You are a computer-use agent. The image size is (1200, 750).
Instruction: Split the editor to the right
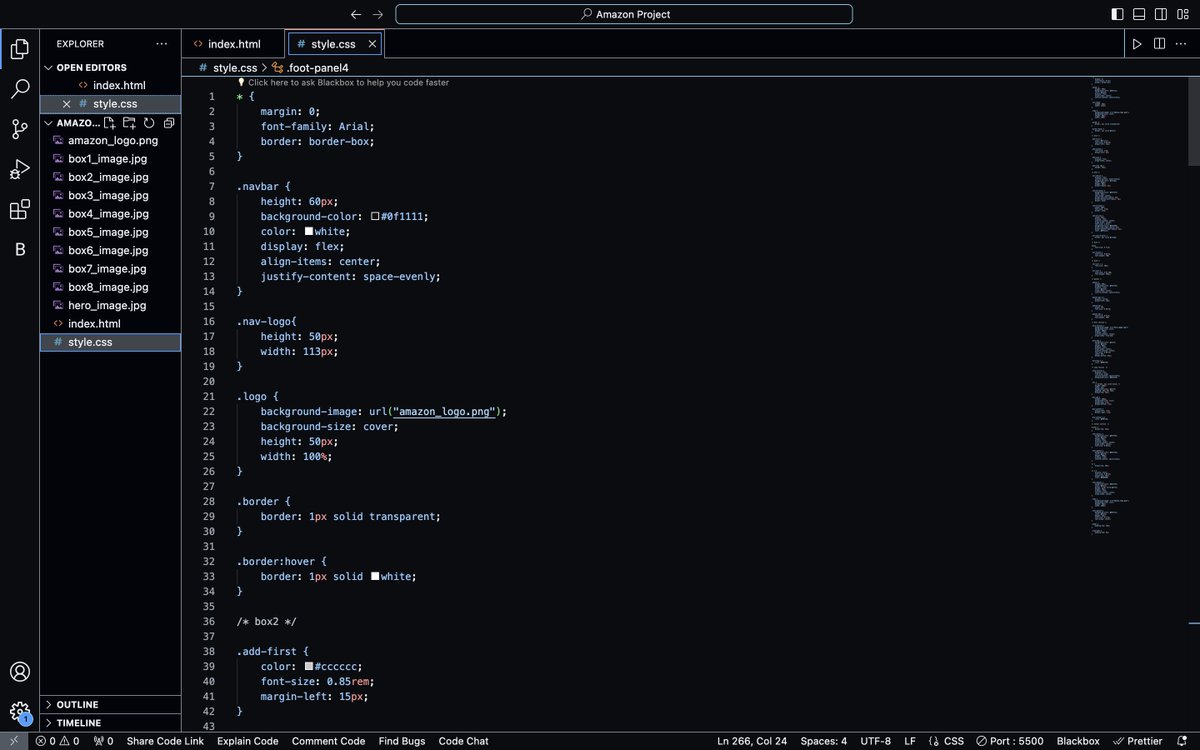coord(1159,44)
